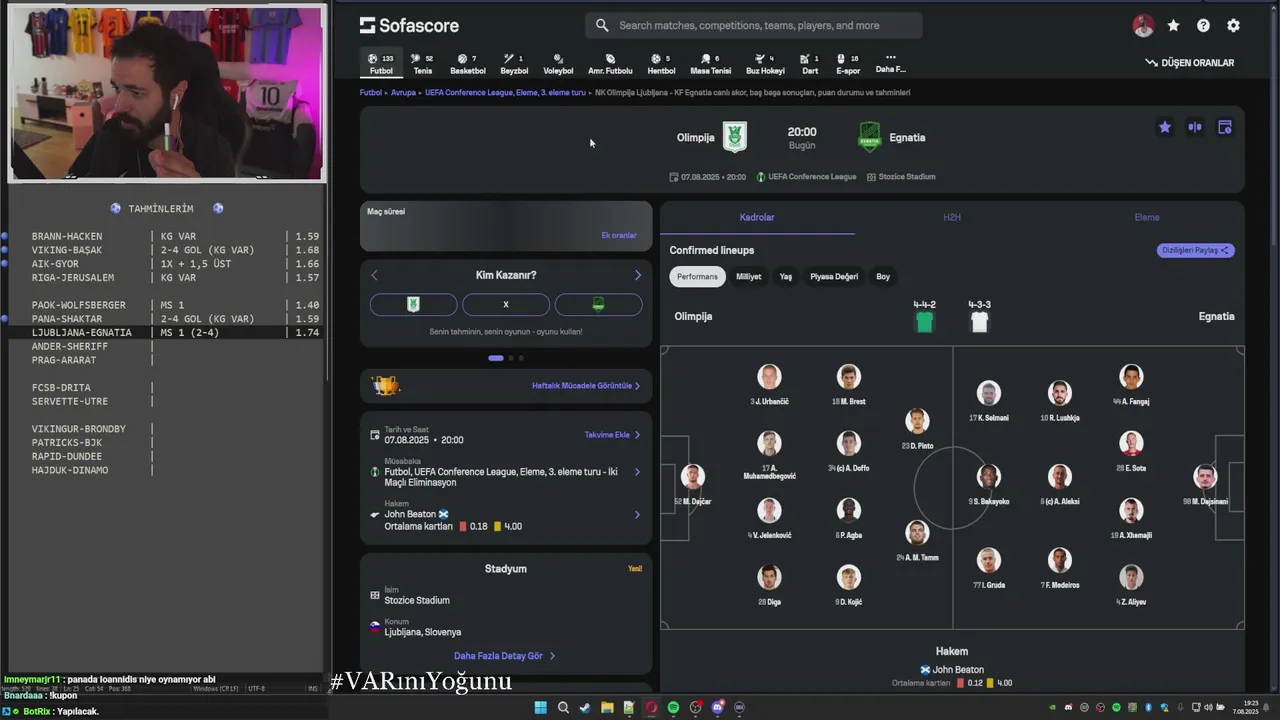
Task: Open the competition details chevron beside Müsabaka
Action: pos(637,472)
